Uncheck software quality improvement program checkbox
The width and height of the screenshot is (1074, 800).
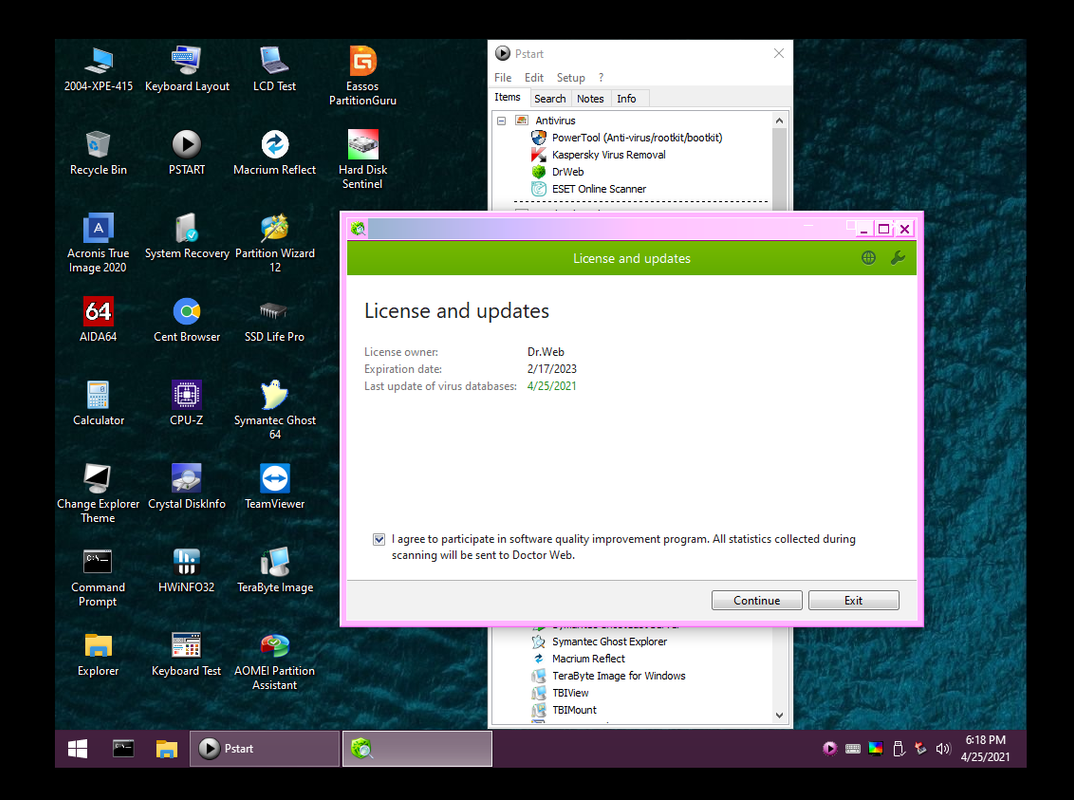379,539
